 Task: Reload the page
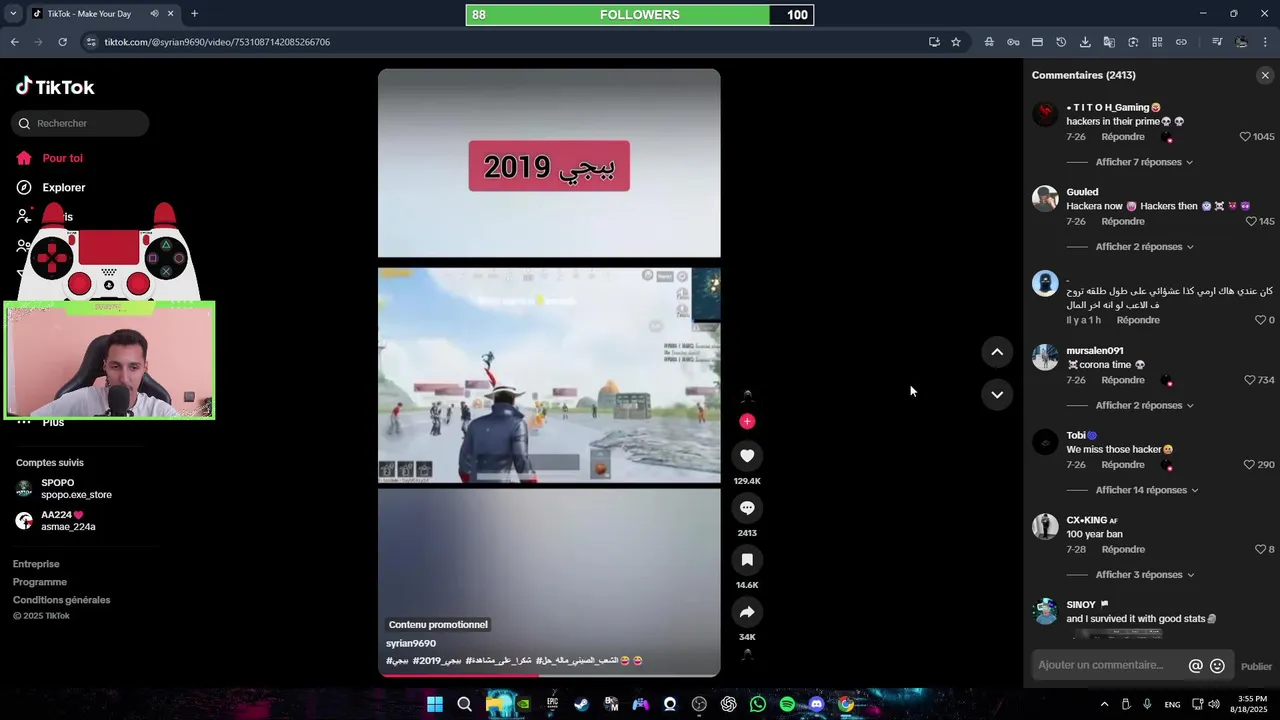(62, 42)
